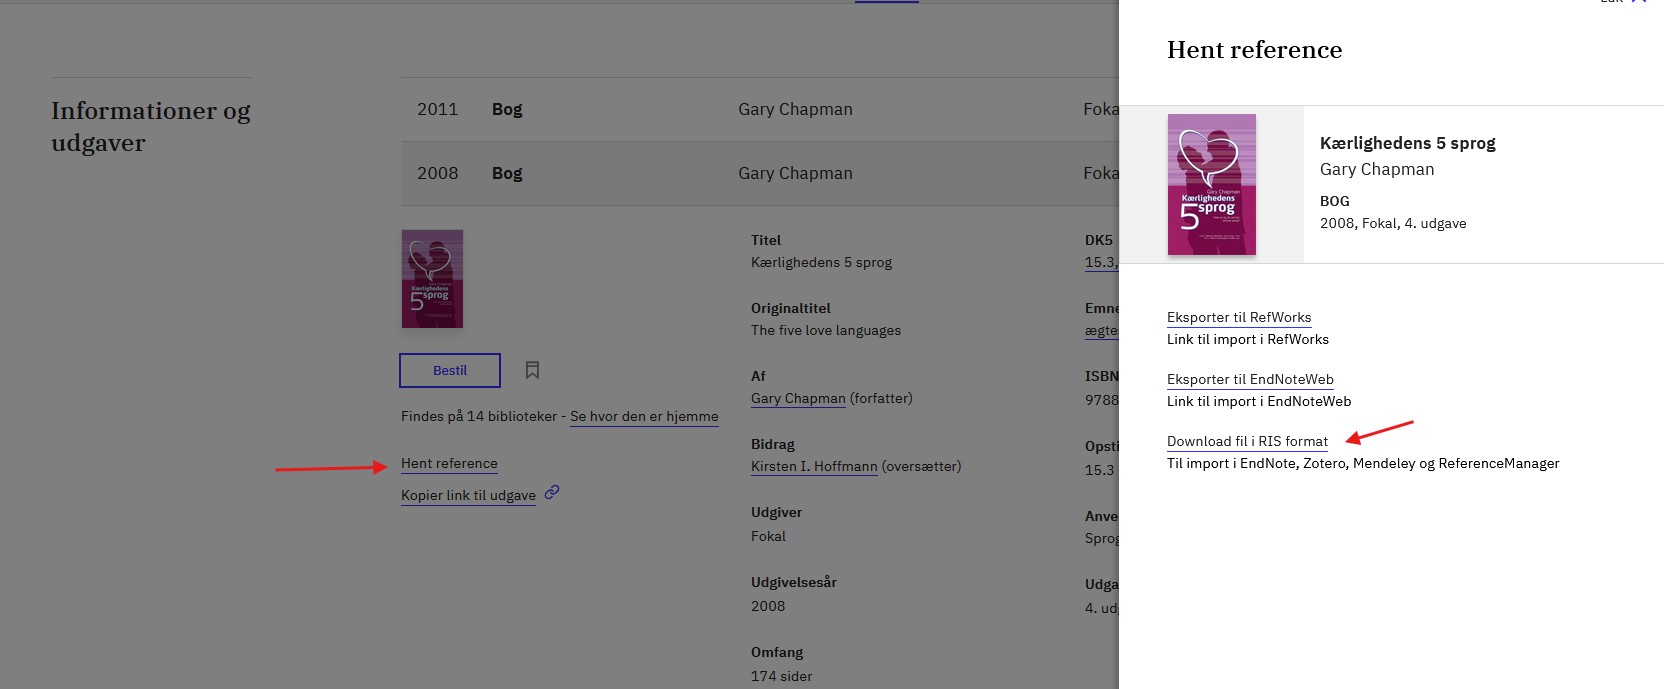Image resolution: width=1664 pixels, height=689 pixels.
Task: Click the bookmark icon next to Bestil
Action: click(532, 370)
